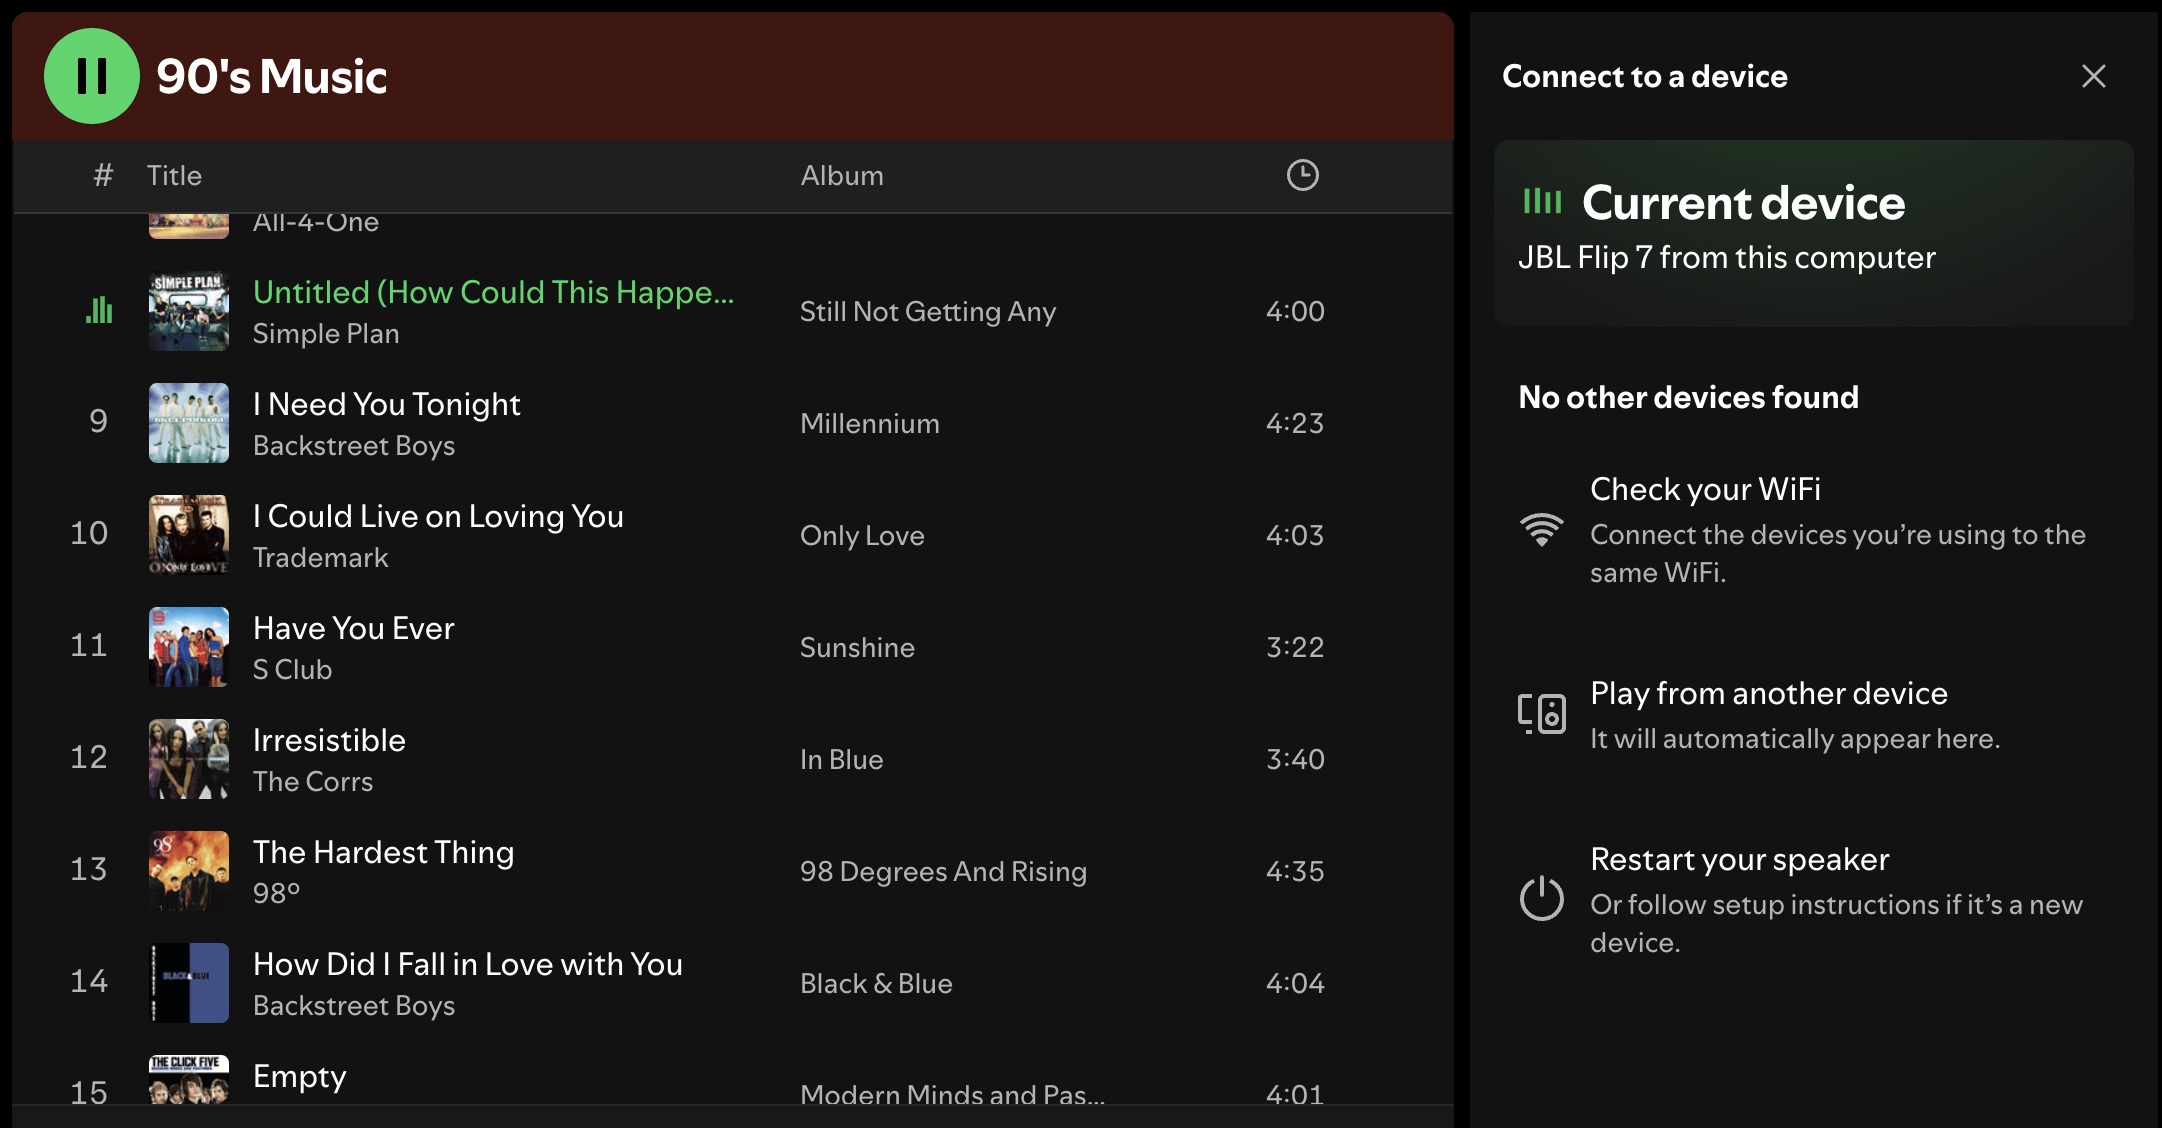Open the Have You Ever album art
Viewport: 2162px width, 1128px height.
click(189, 647)
